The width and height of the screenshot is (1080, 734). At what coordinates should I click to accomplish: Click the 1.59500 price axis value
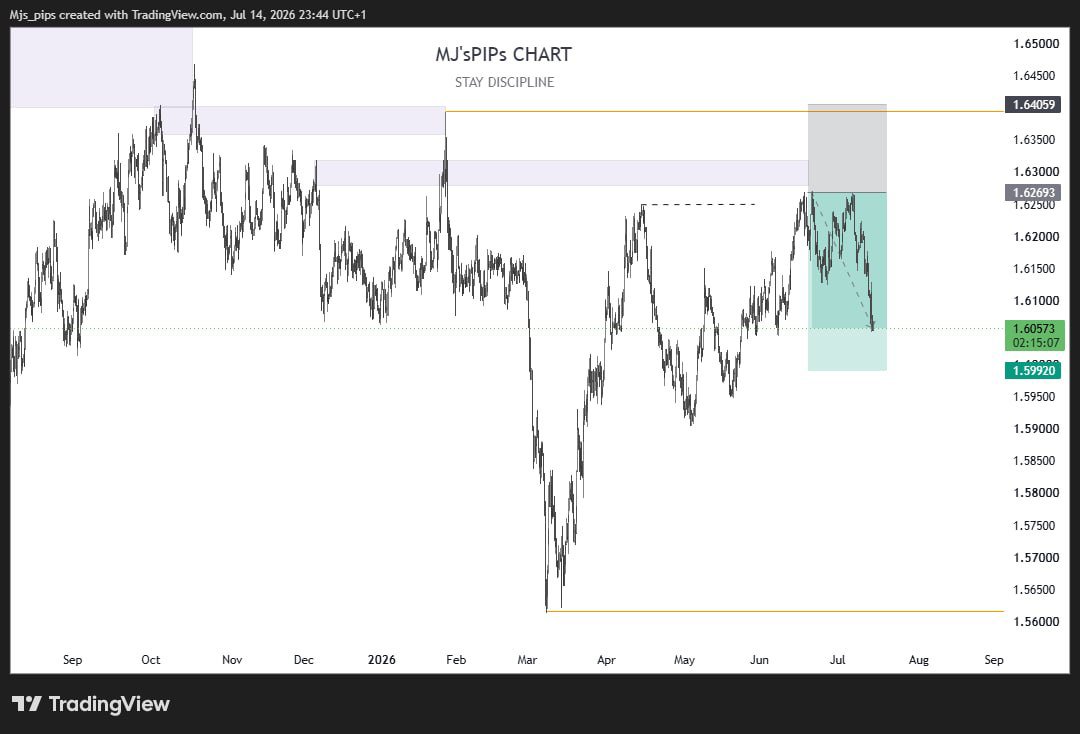[1033, 397]
